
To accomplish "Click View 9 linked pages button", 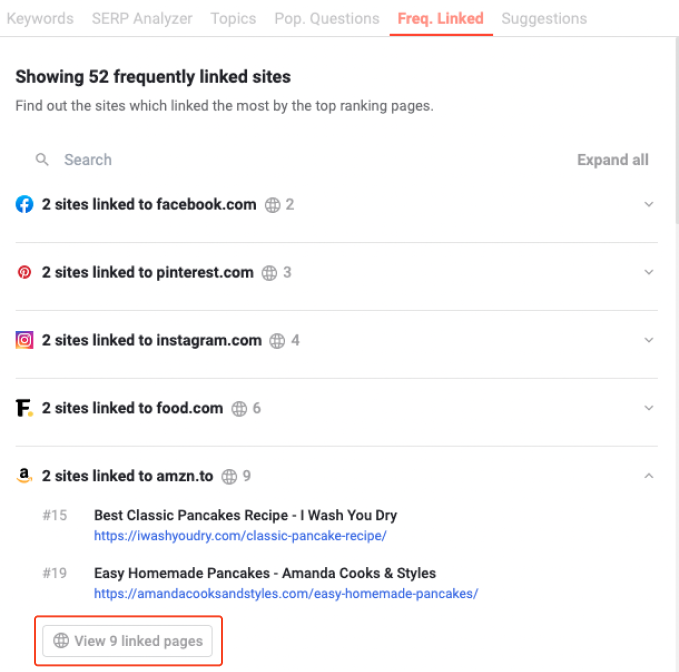I will point(128,641).
